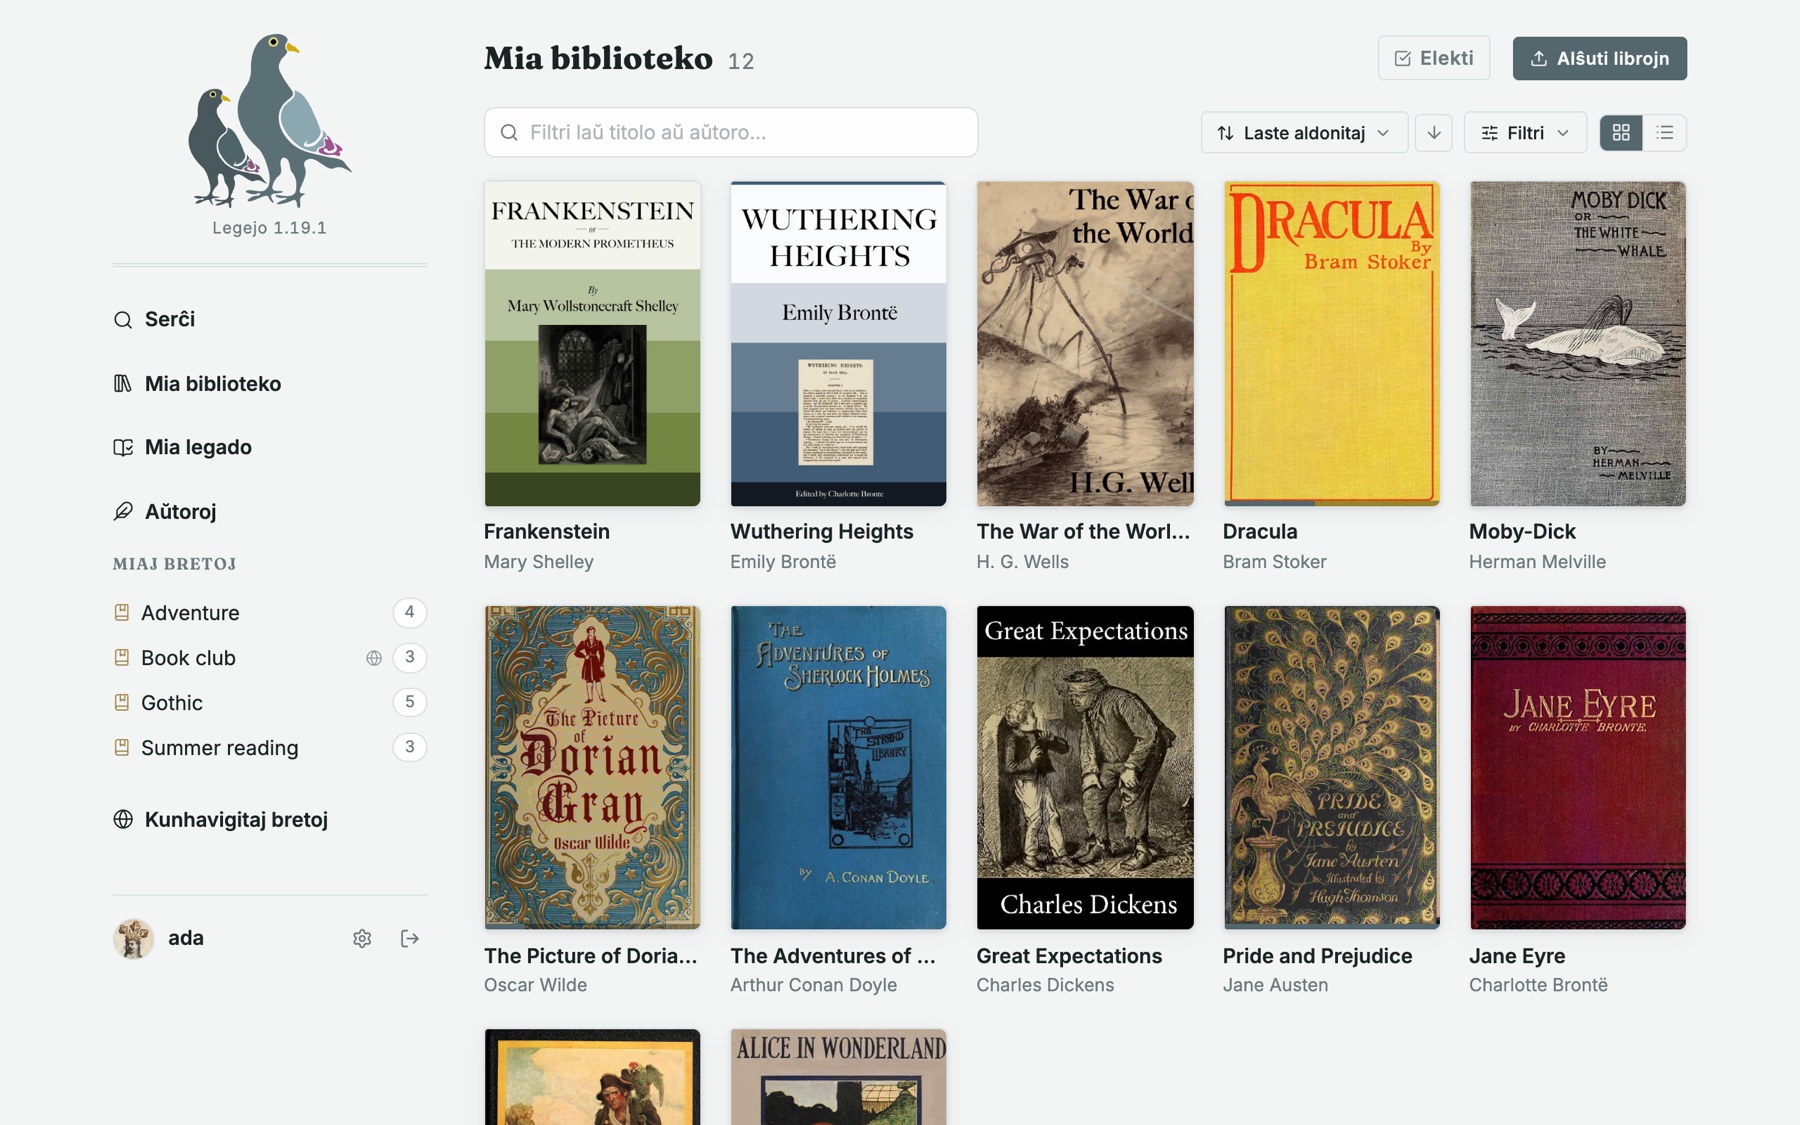Click the Adventure count badge 4

pos(409,612)
